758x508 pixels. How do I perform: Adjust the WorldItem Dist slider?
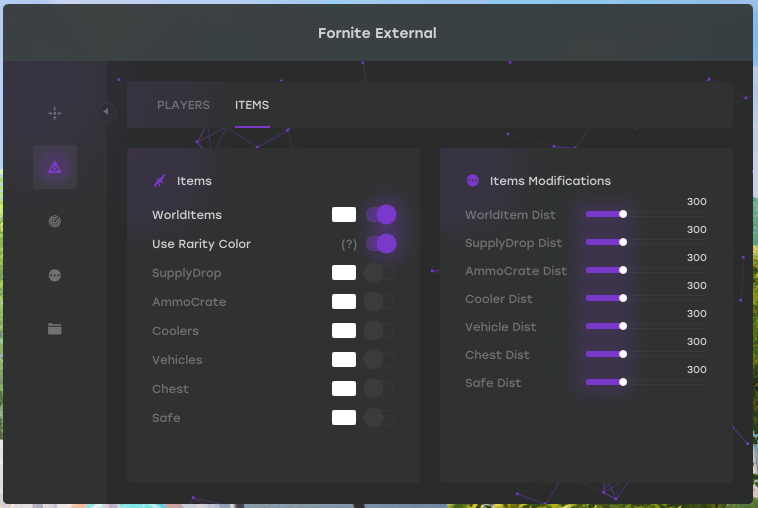point(646,214)
